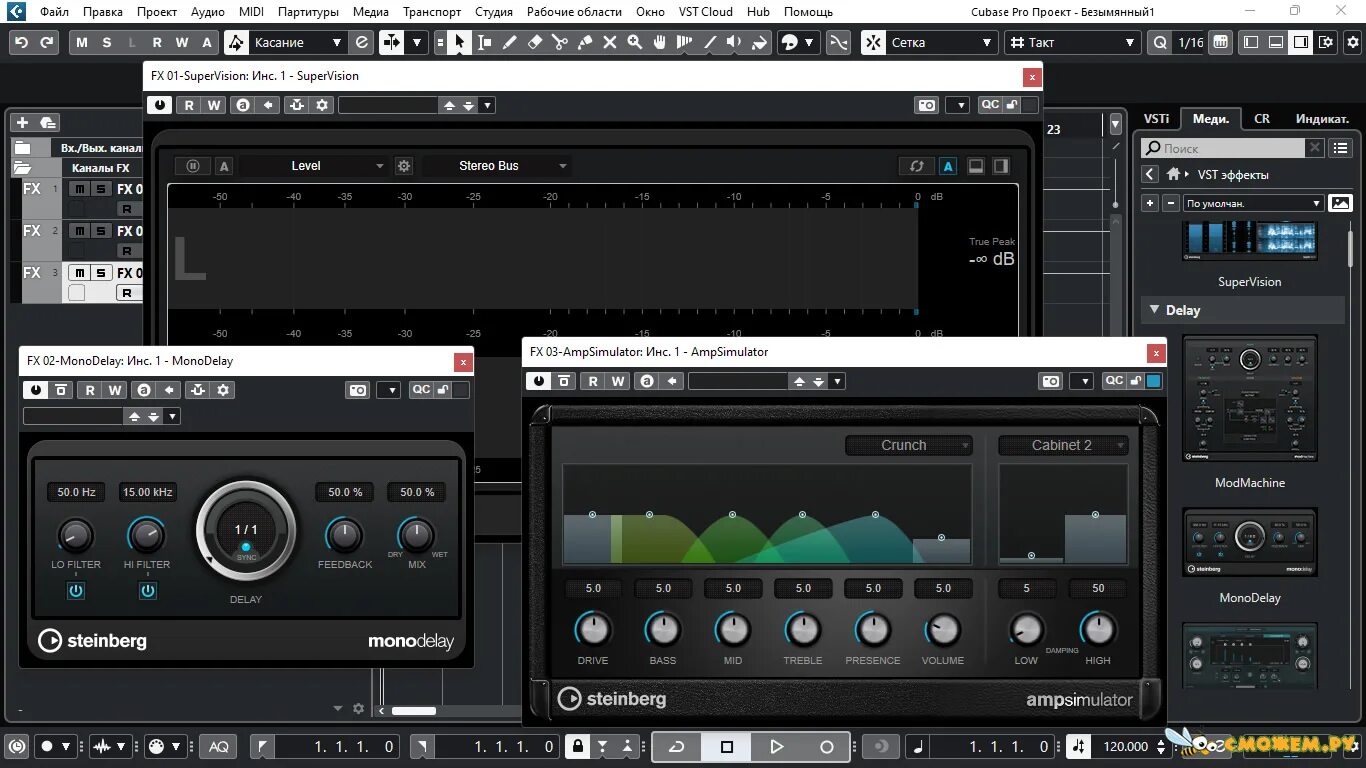Screen dimensions: 1366x768
Task: Toggle left zone visibility
Action: tap(1251, 42)
